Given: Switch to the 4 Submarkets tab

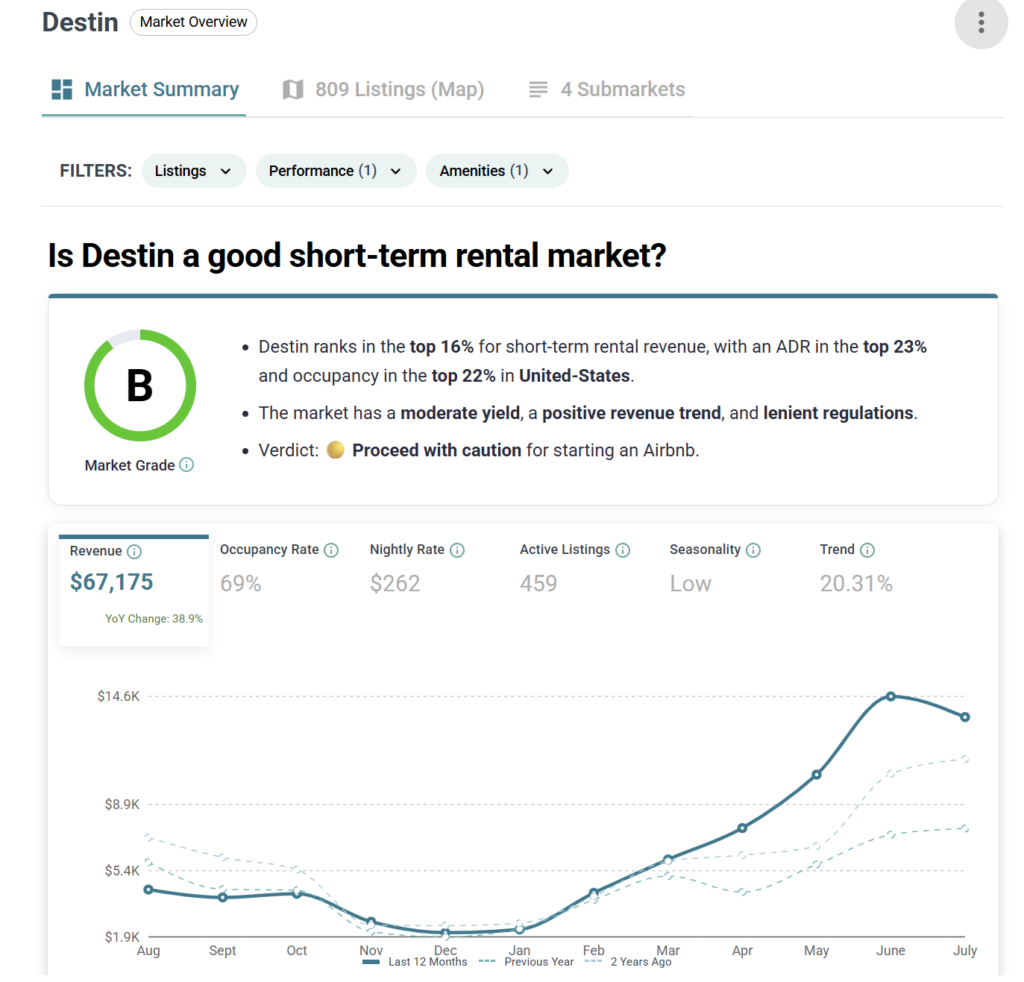Looking at the screenshot, I should (x=607, y=90).
